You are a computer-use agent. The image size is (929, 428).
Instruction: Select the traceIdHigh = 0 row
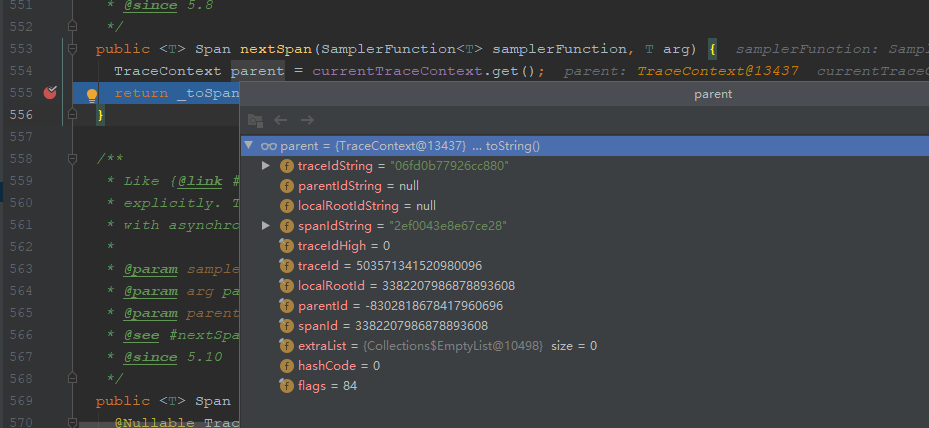click(x=585, y=246)
